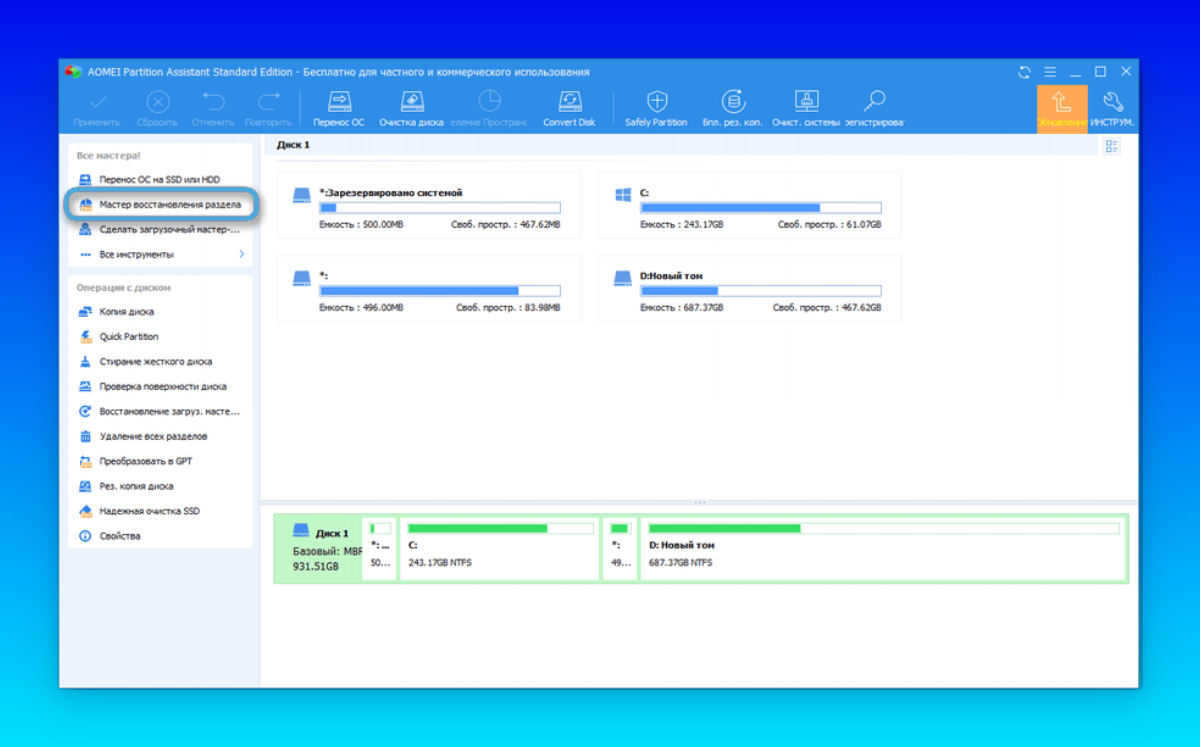Toggle the disk view layout icon
Viewport: 1200px width, 747px height.
point(1111,147)
